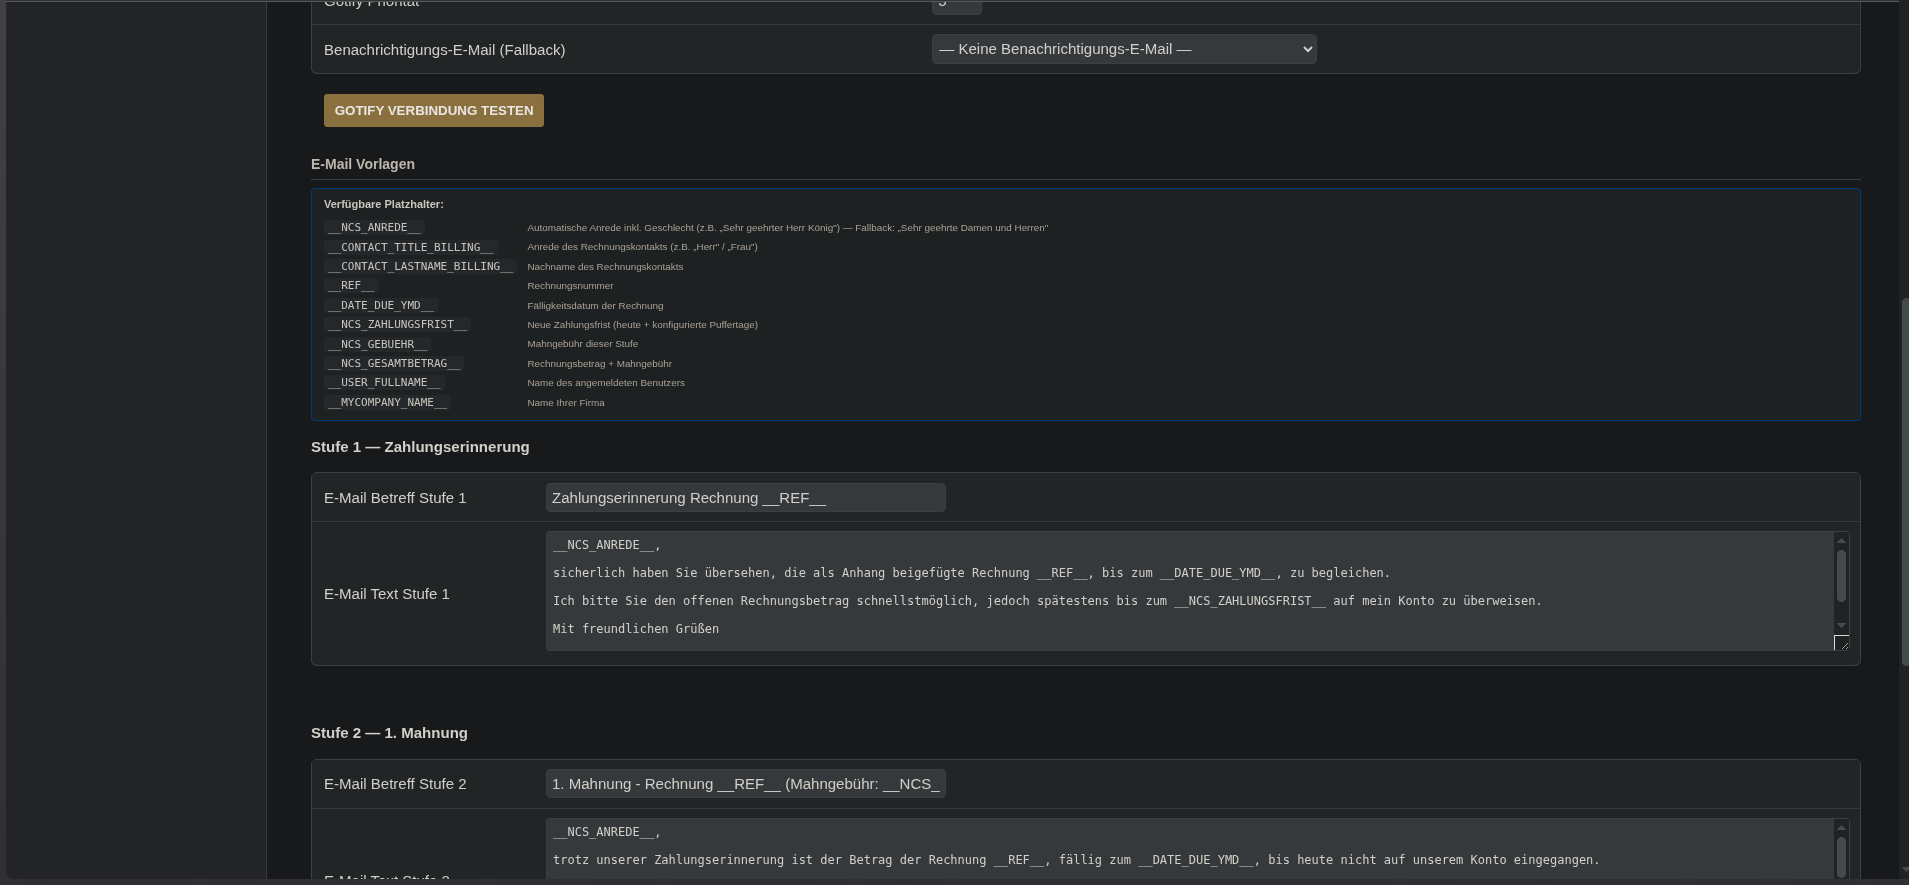Viewport: 1909px width, 885px height.
Task: Click the 'Stufe 1 — Zahlungserinnerung' heading
Action: tap(420, 447)
